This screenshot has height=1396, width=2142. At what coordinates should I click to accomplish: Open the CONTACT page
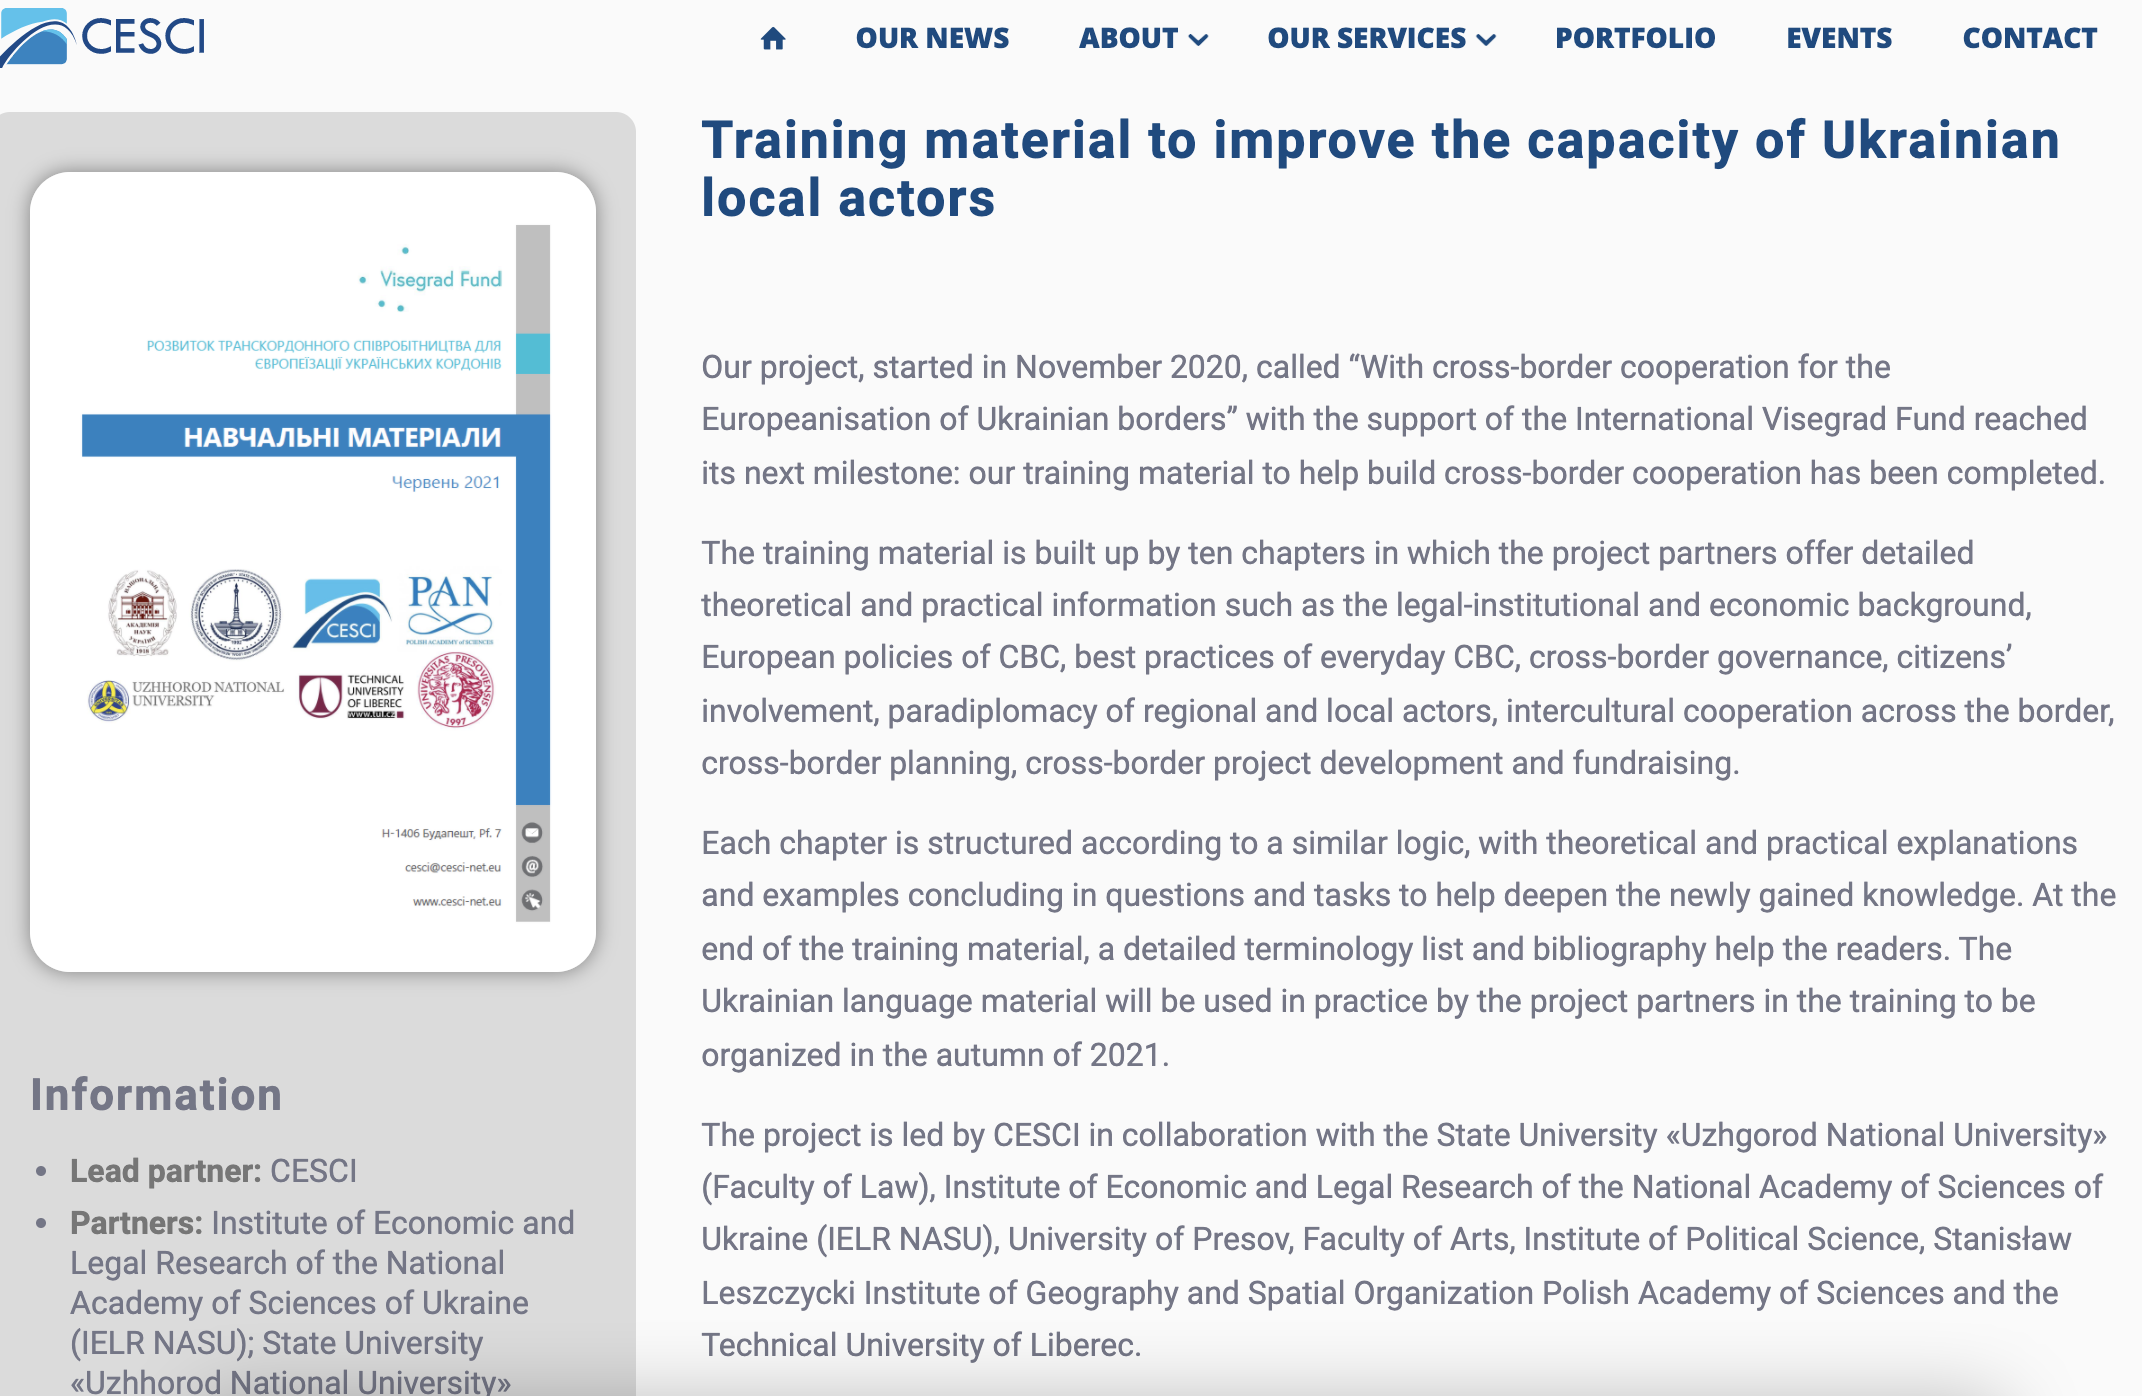[2030, 38]
